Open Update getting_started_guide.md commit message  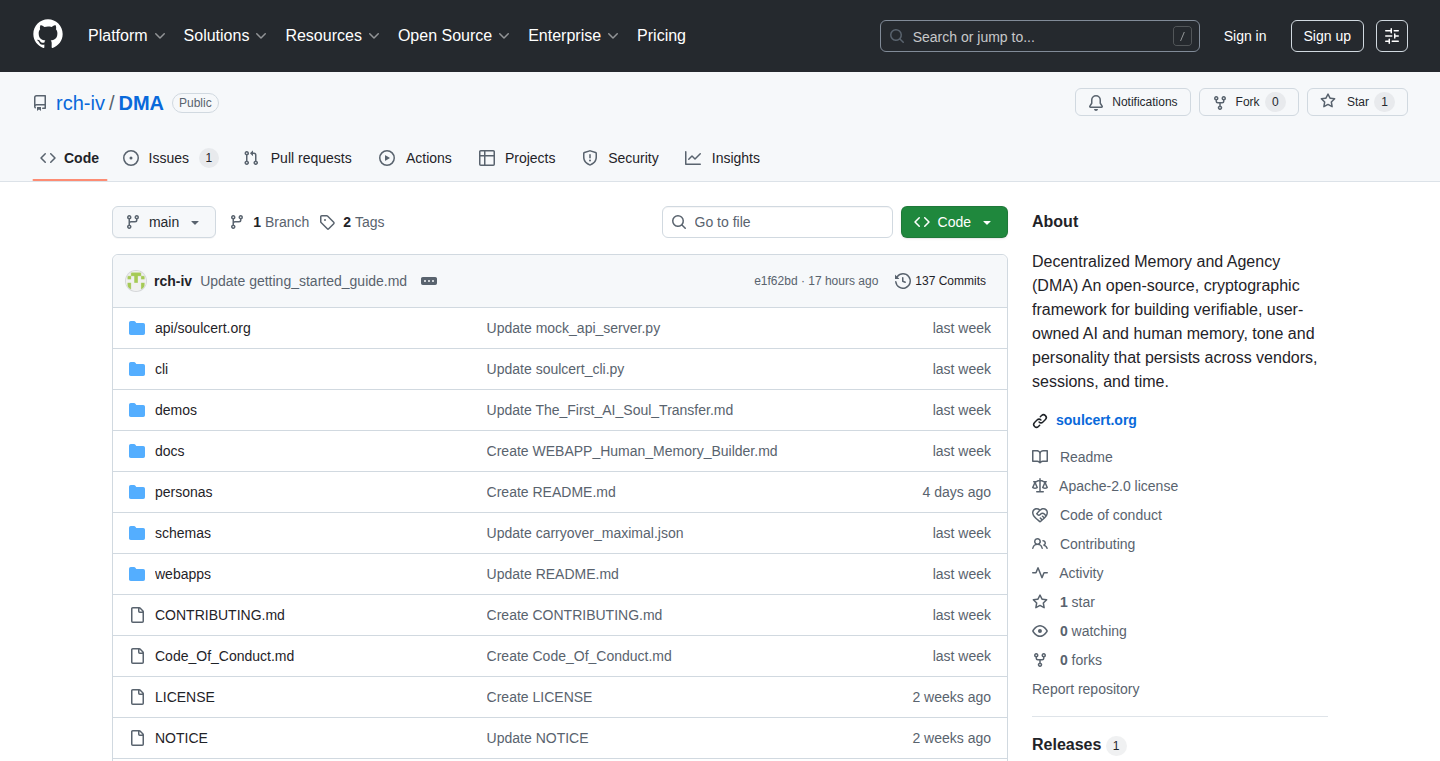tap(303, 281)
